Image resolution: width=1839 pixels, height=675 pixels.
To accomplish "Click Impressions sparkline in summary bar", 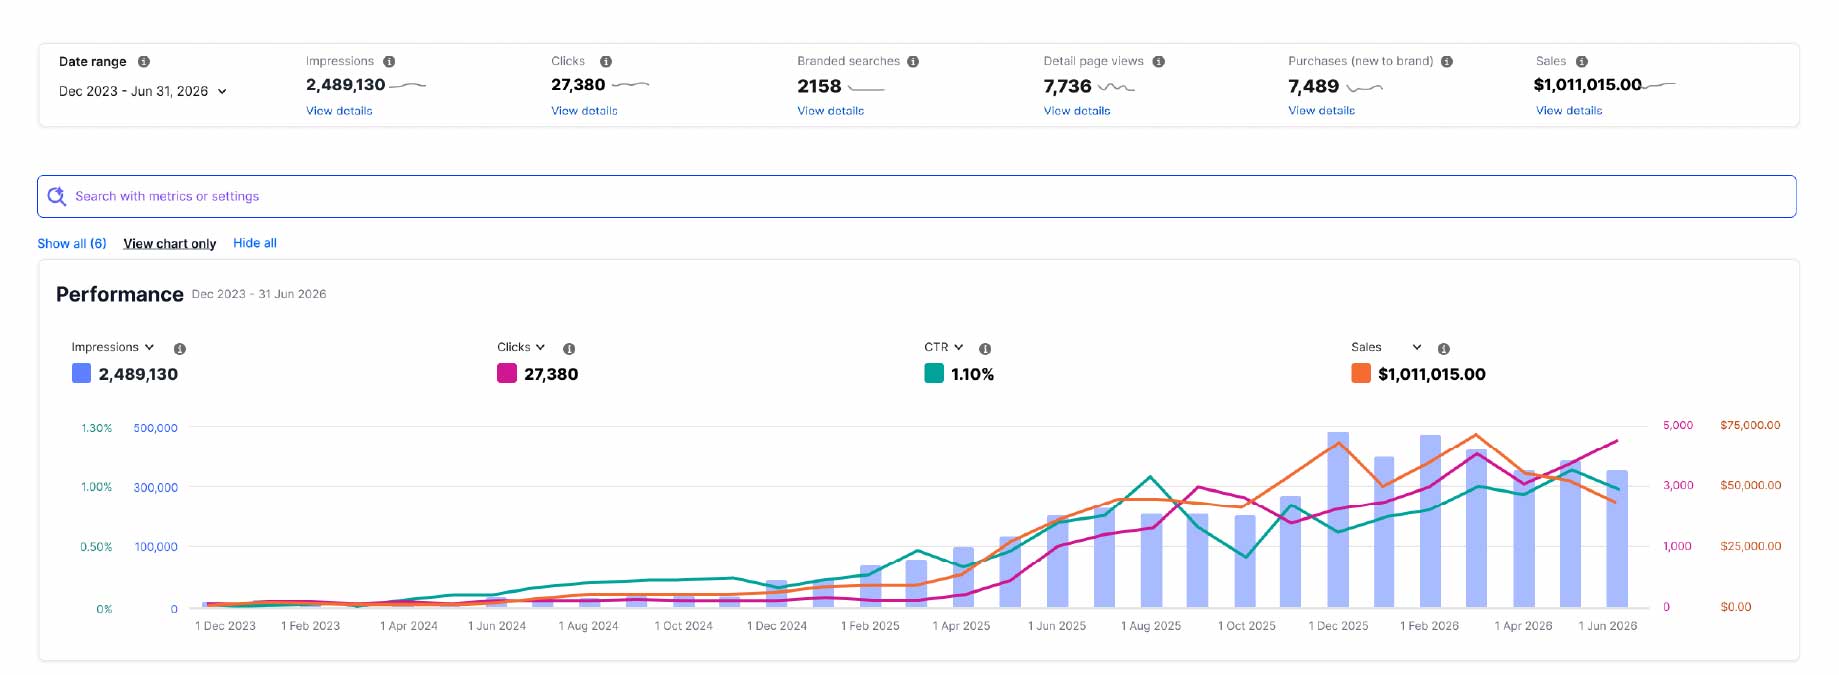I will click(408, 86).
